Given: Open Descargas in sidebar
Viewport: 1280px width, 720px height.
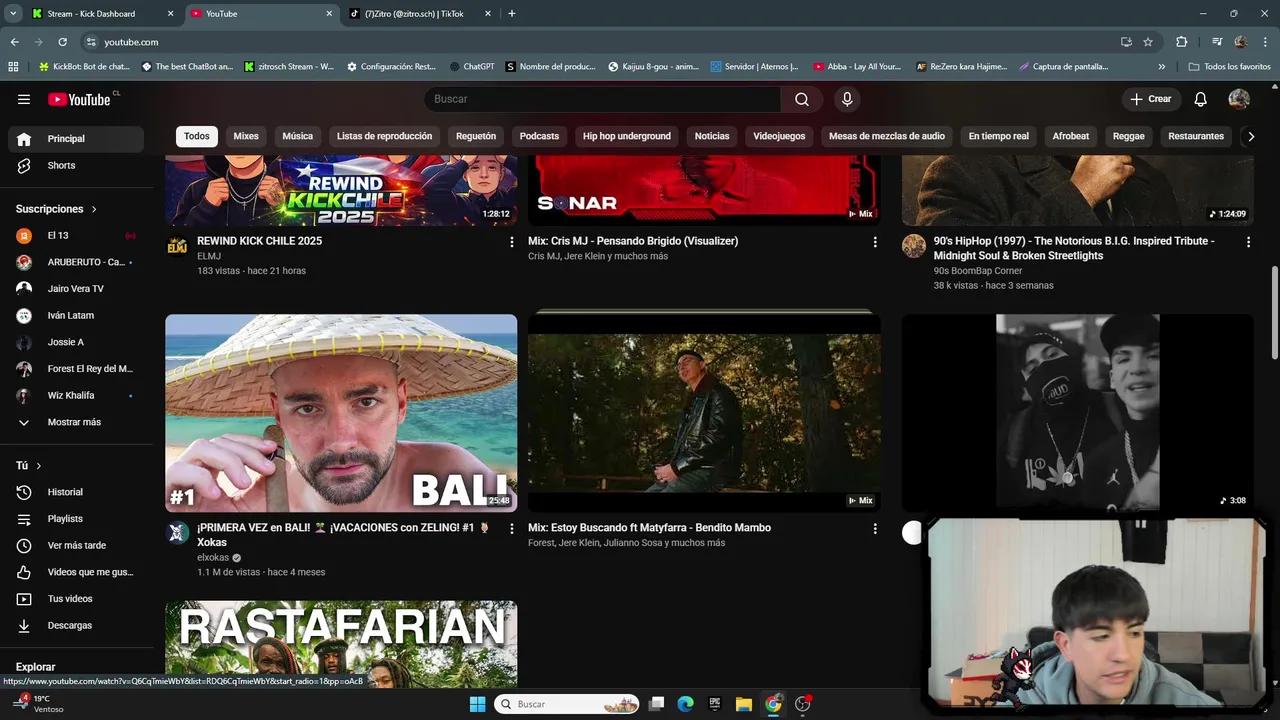Looking at the screenshot, I should (76, 625).
